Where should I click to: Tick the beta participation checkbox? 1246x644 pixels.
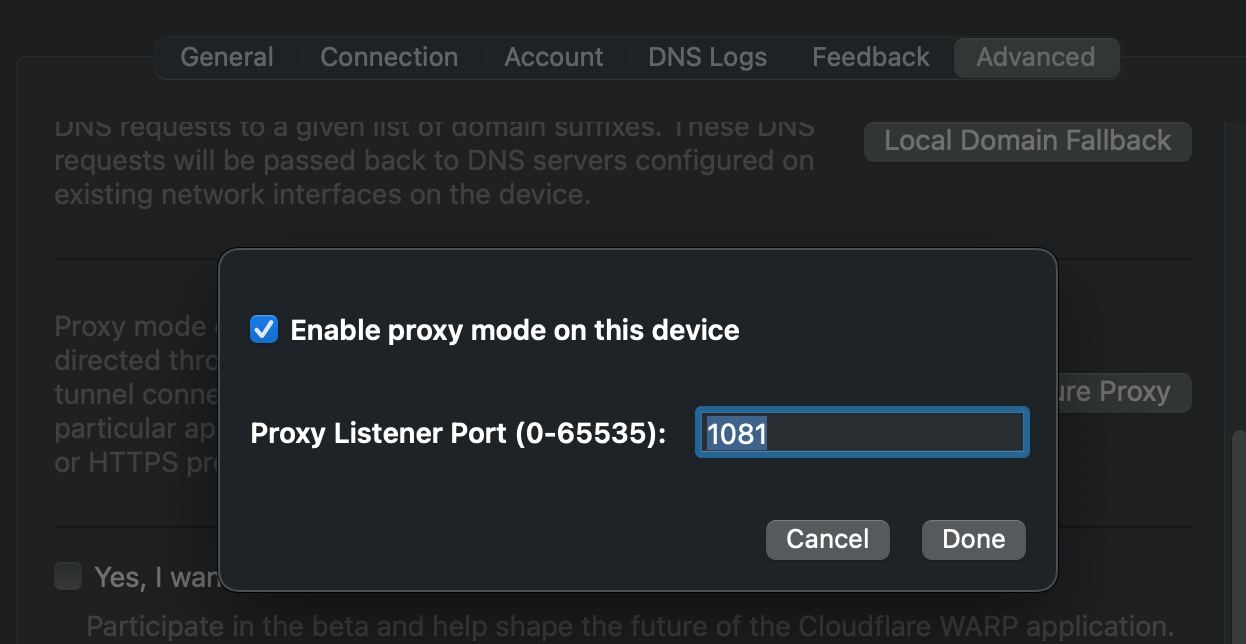[68, 576]
